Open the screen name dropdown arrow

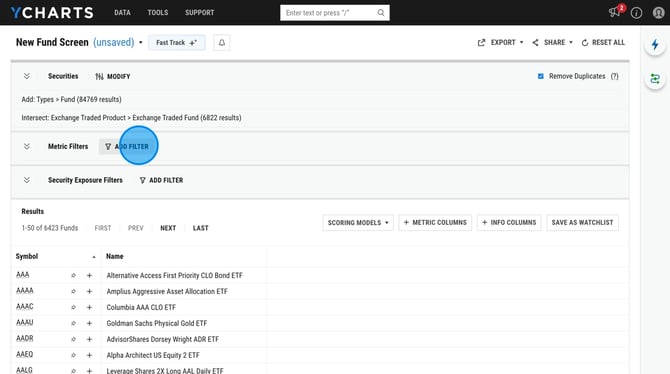point(141,42)
